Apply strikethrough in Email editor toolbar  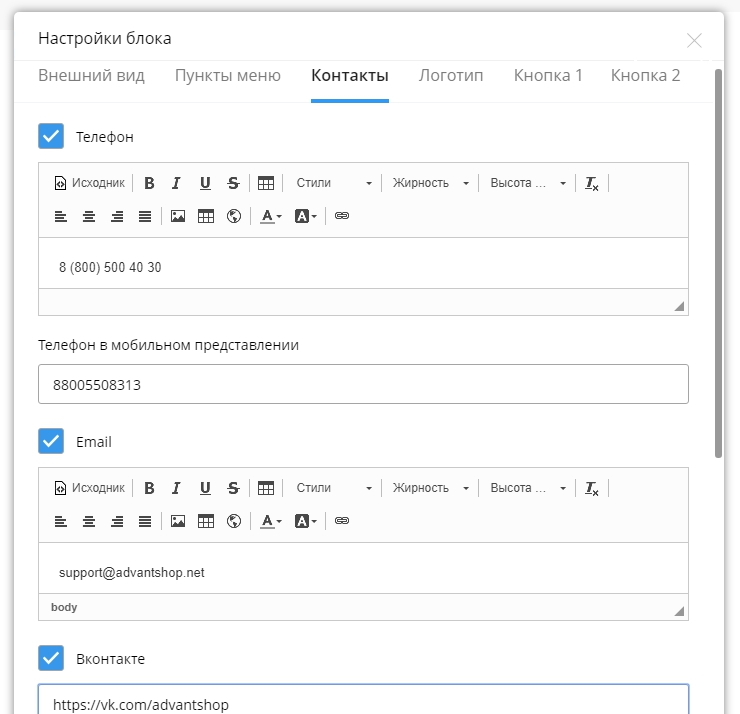click(x=233, y=488)
